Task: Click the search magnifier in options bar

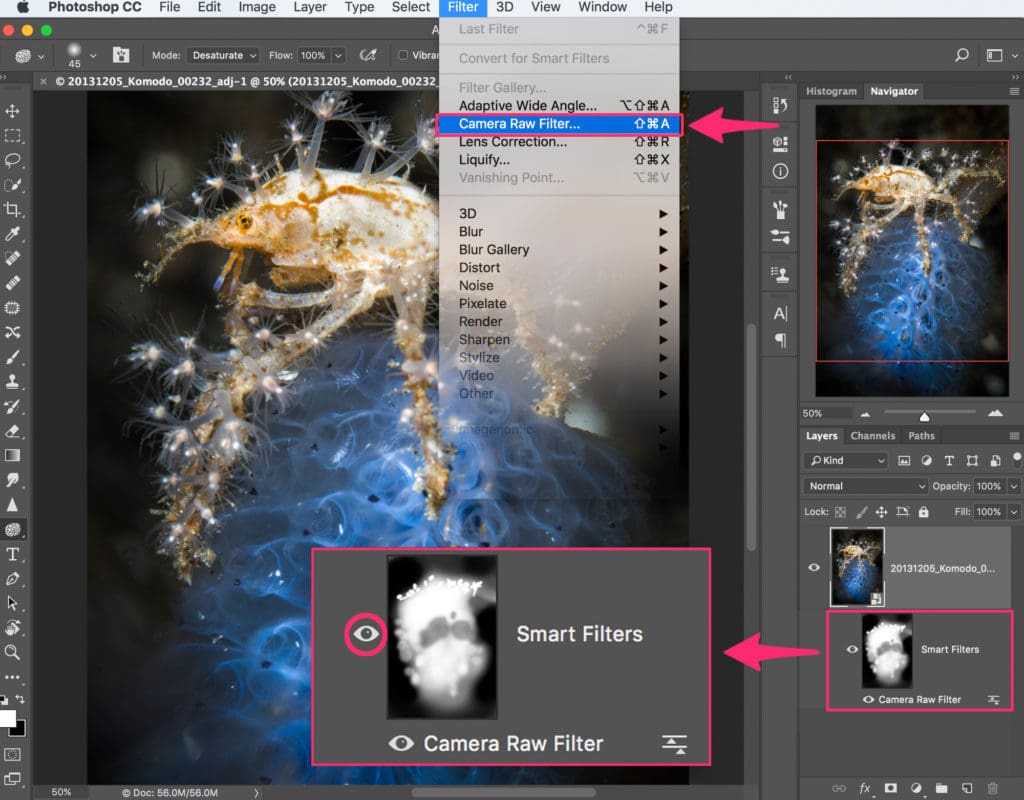Action: 961,55
